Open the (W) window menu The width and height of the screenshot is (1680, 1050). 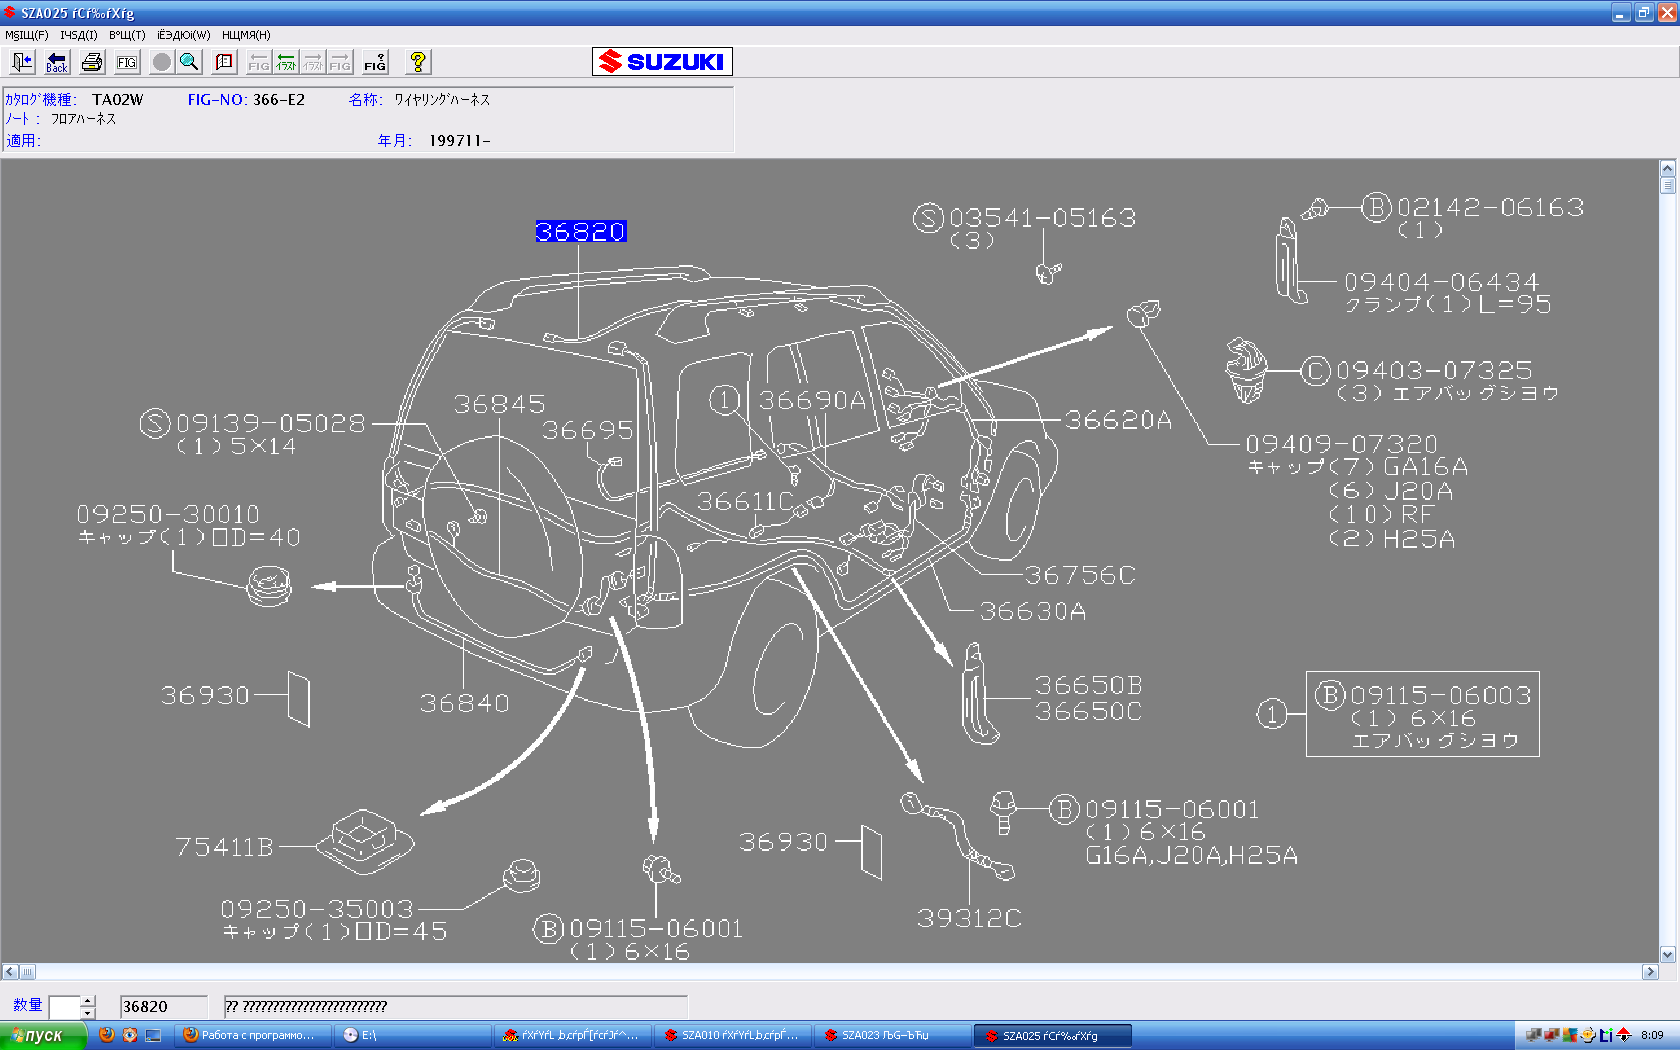pos(183,35)
